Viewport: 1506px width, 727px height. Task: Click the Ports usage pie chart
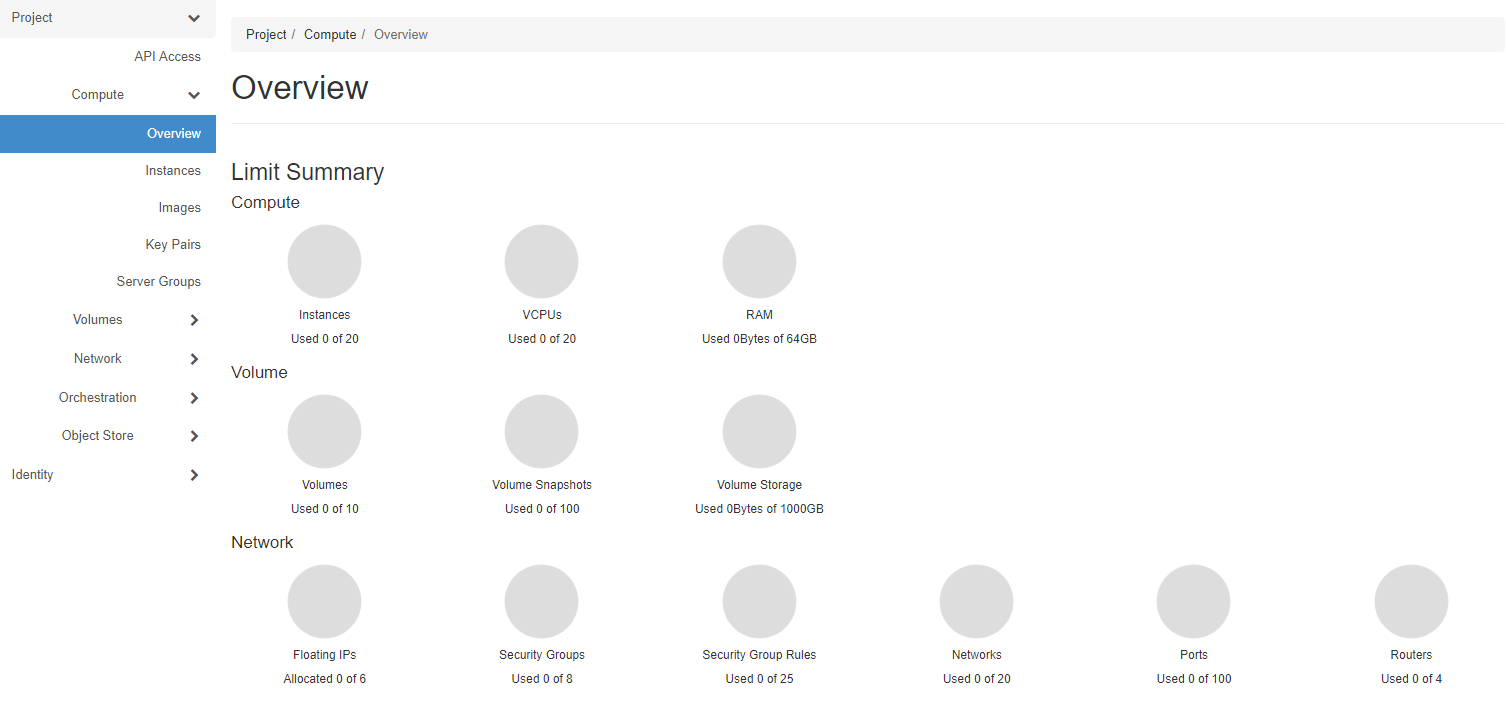(x=1193, y=602)
